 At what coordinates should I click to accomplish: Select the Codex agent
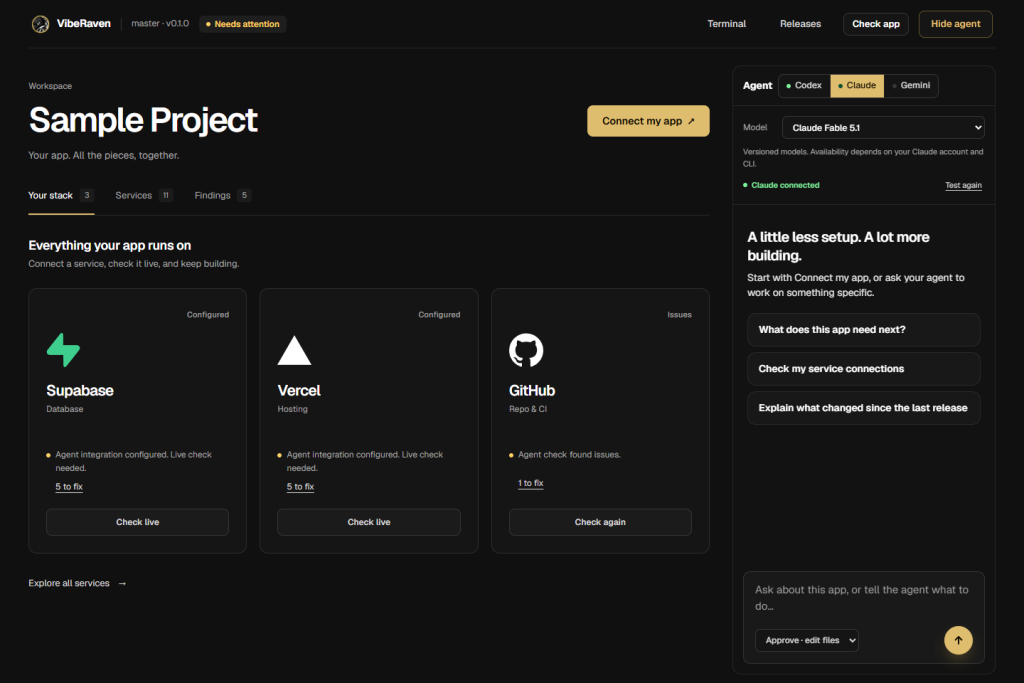(x=804, y=86)
